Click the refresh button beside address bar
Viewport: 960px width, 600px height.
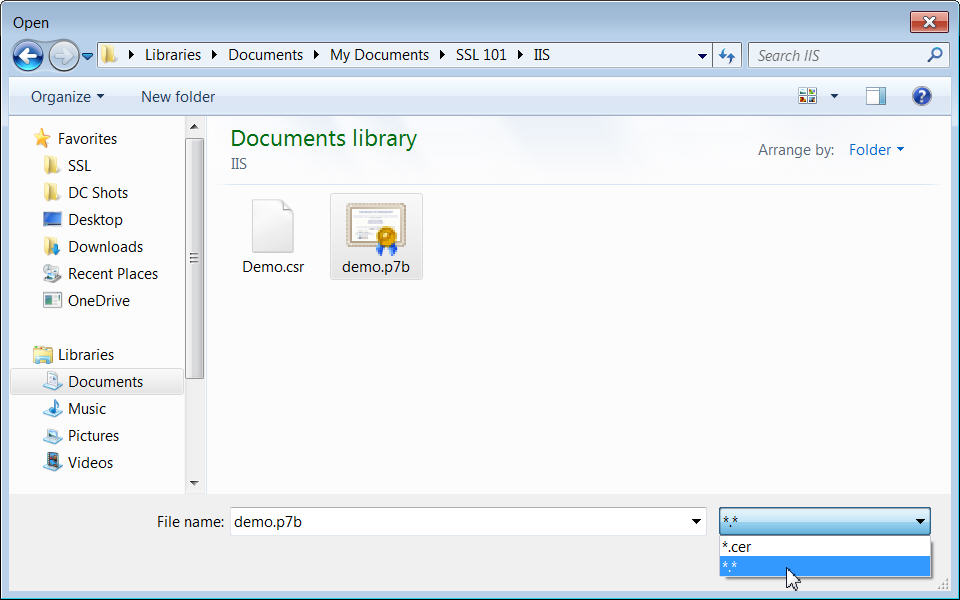click(727, 56)
